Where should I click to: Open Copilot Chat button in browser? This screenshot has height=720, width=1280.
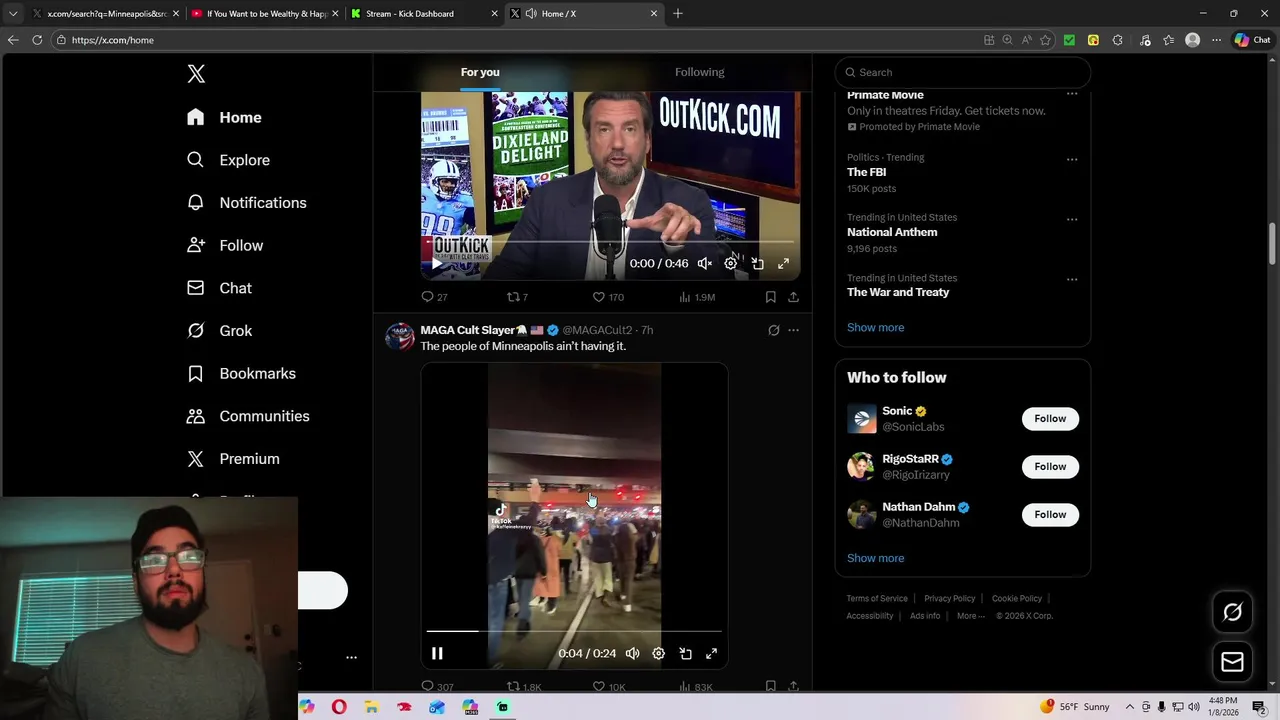click(x=1253, y=40)
